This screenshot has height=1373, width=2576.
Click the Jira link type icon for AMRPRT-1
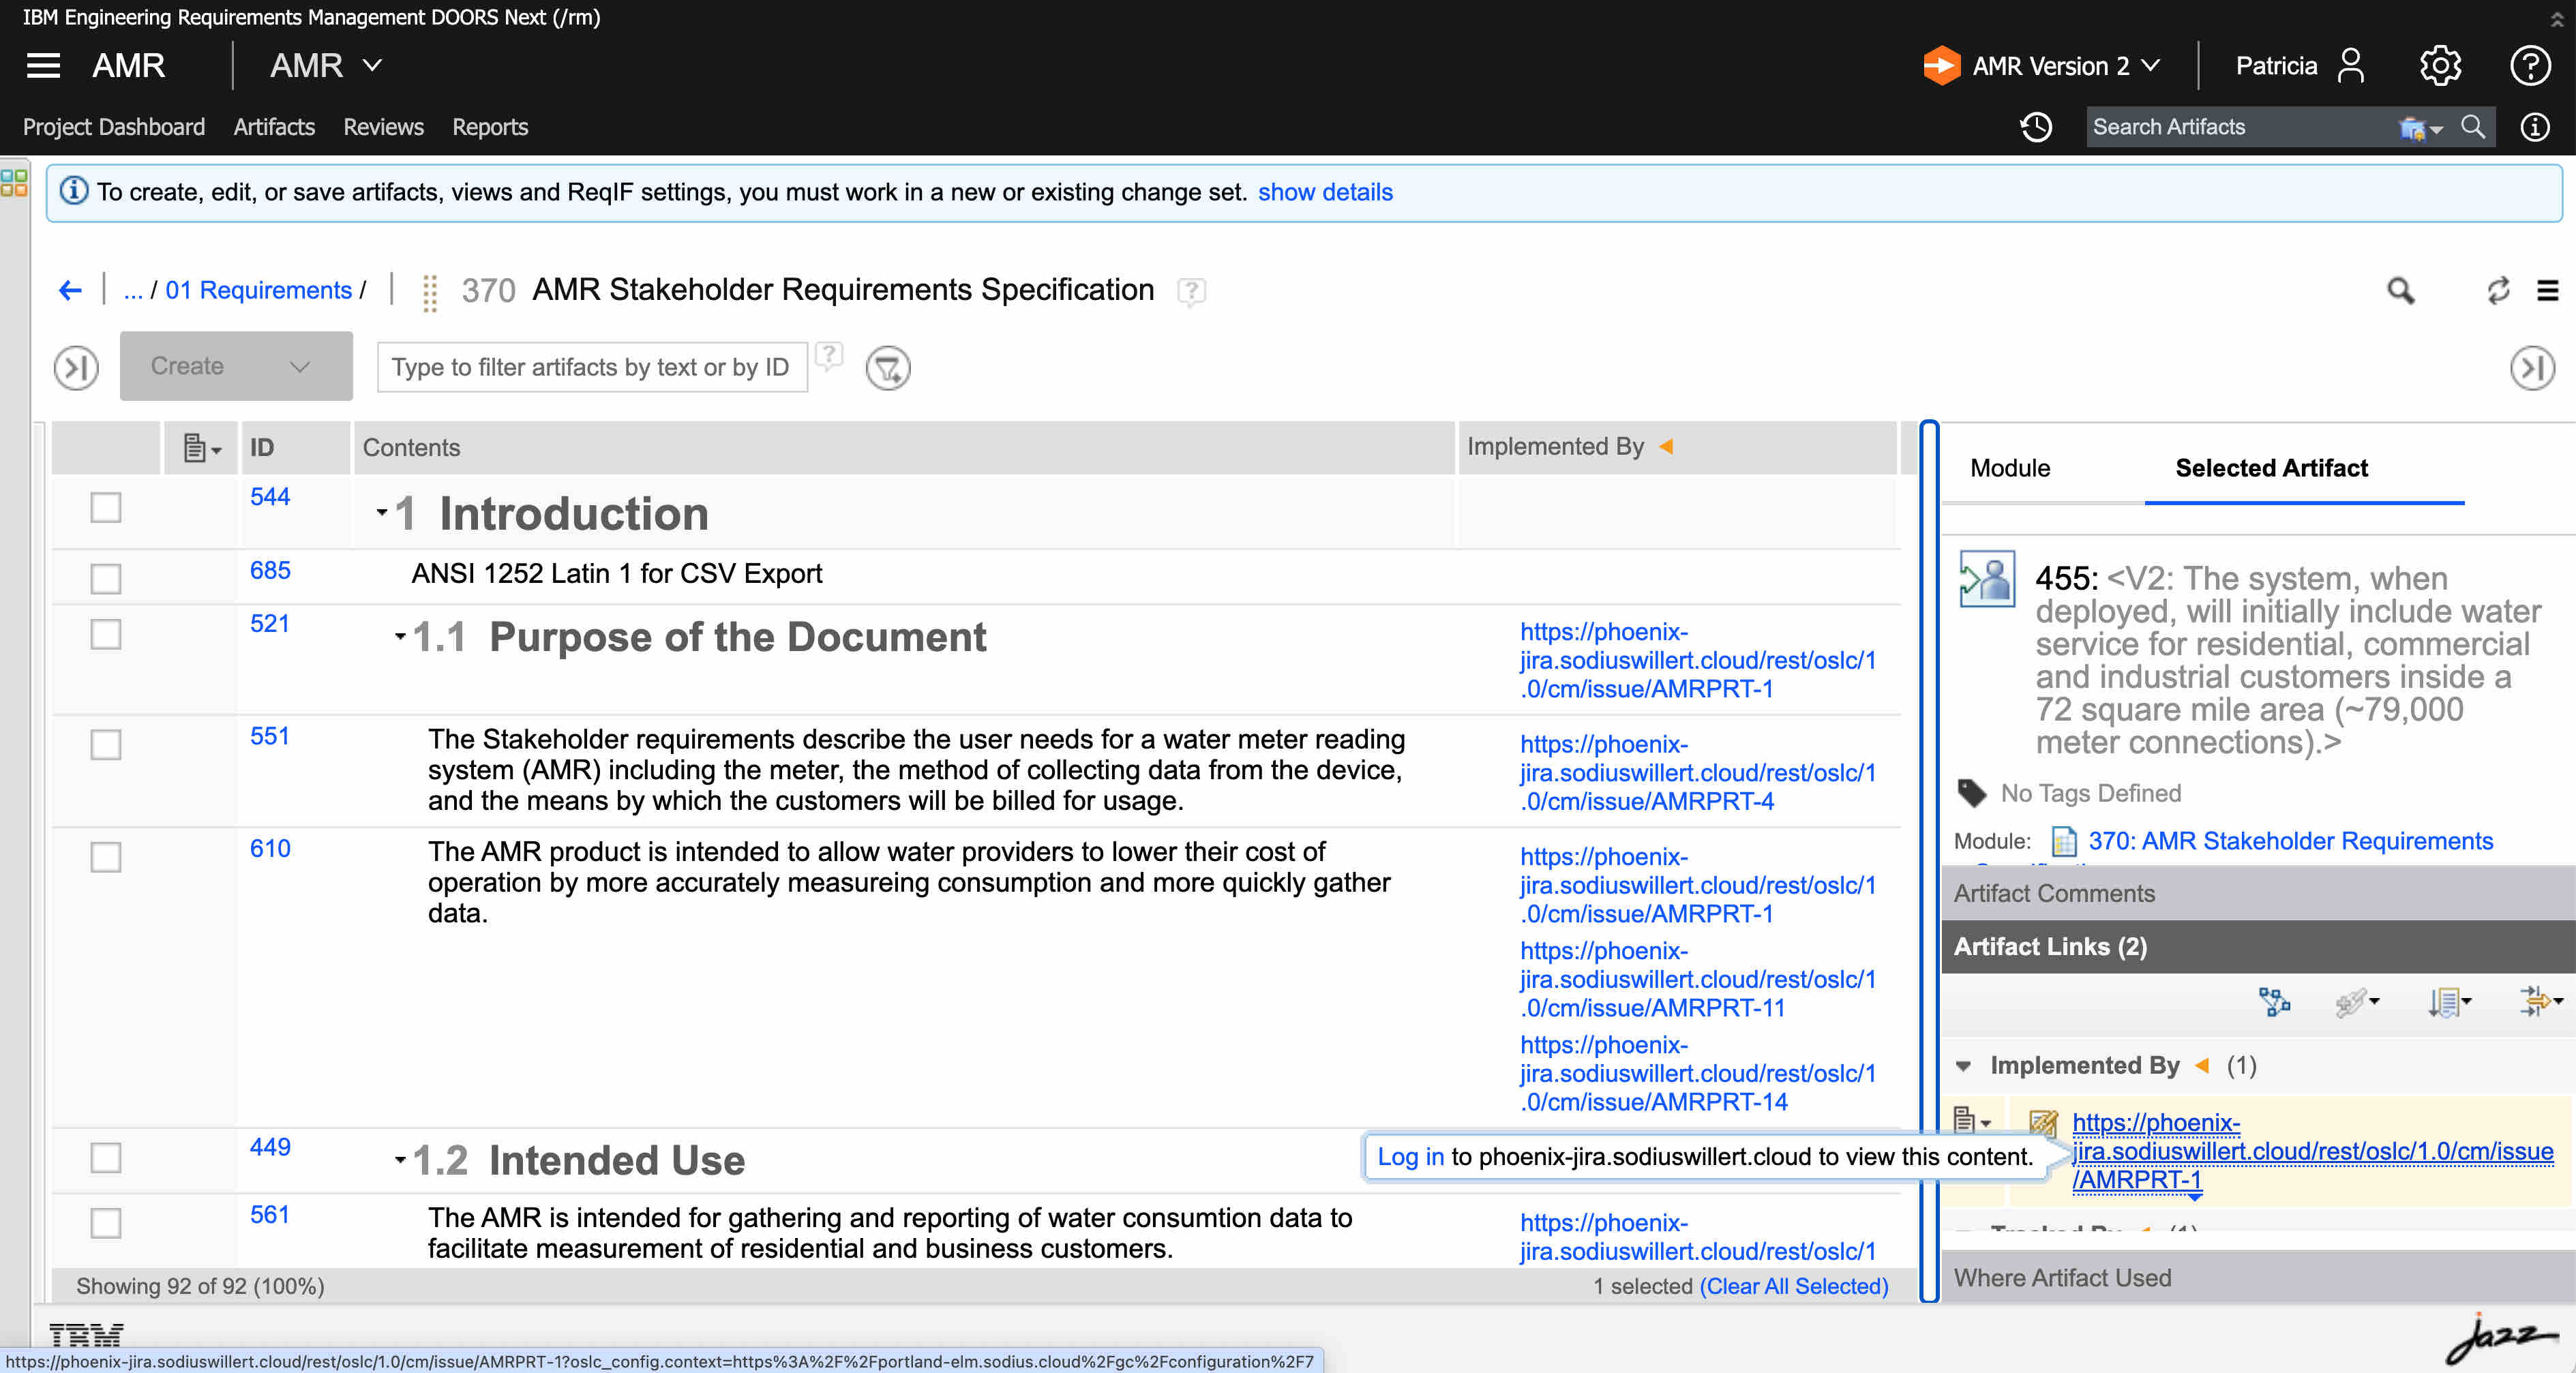coord(2042,1125)
